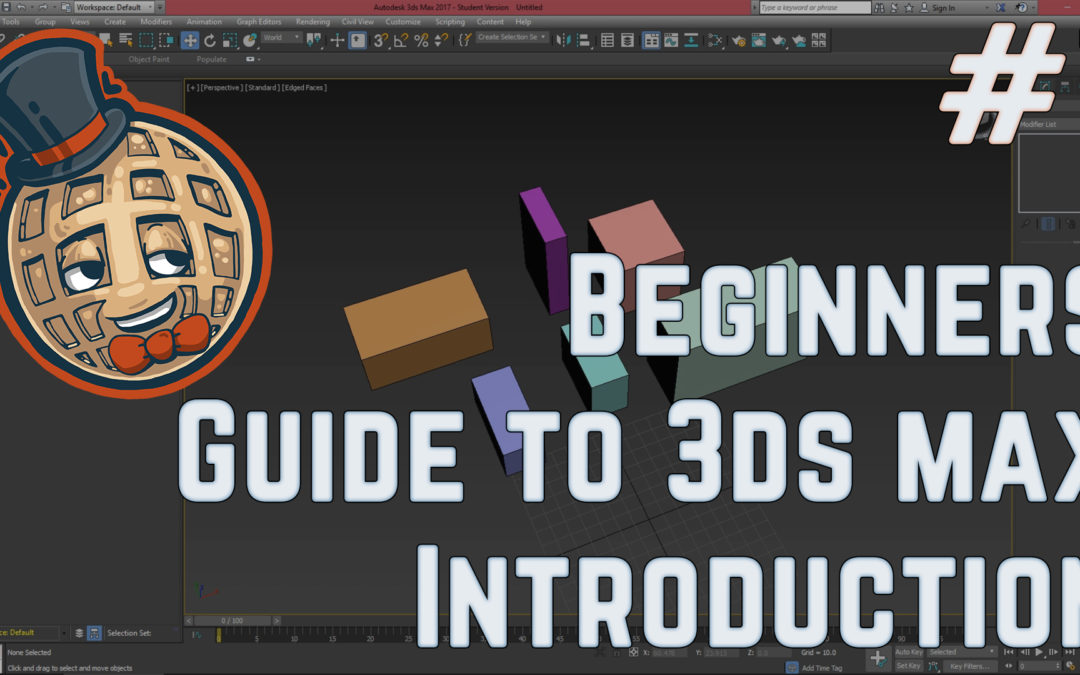This screenshot has height=675, width=1080.
Task: Click the Align tool icon
Action: pyautogui.click(x=584, y=40)
